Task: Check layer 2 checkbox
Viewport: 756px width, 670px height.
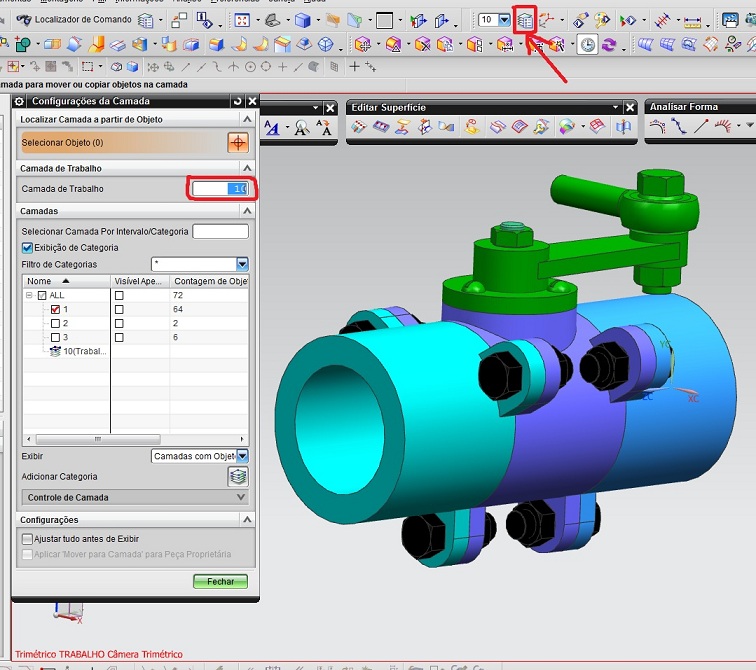Action: pos(55,323)
